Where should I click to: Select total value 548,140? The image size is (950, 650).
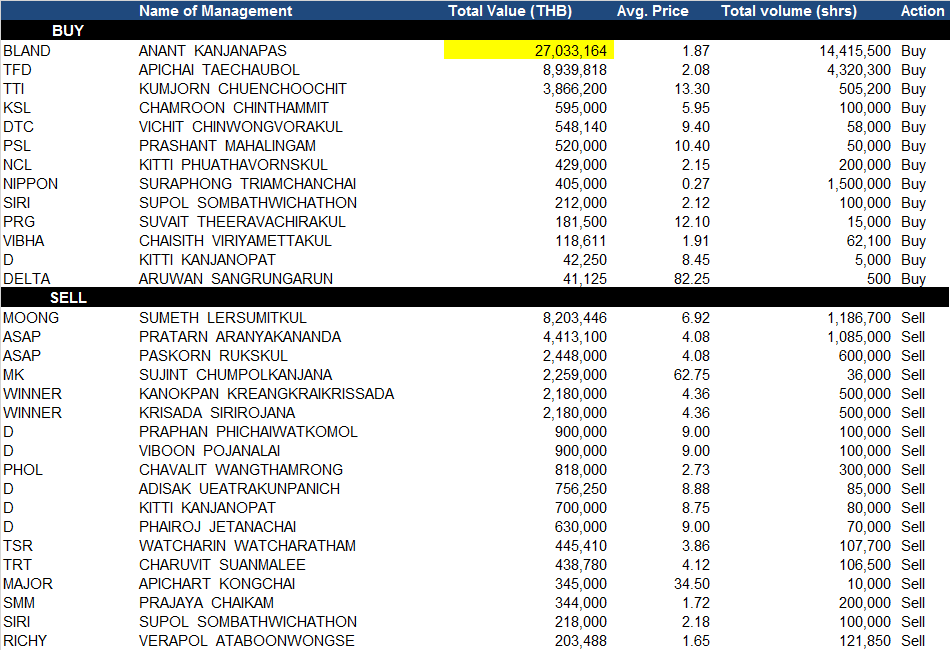[580, 127]
